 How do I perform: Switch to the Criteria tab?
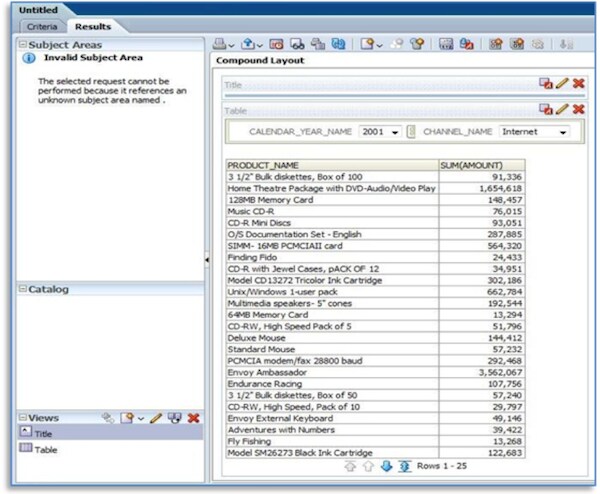point(42,27)
